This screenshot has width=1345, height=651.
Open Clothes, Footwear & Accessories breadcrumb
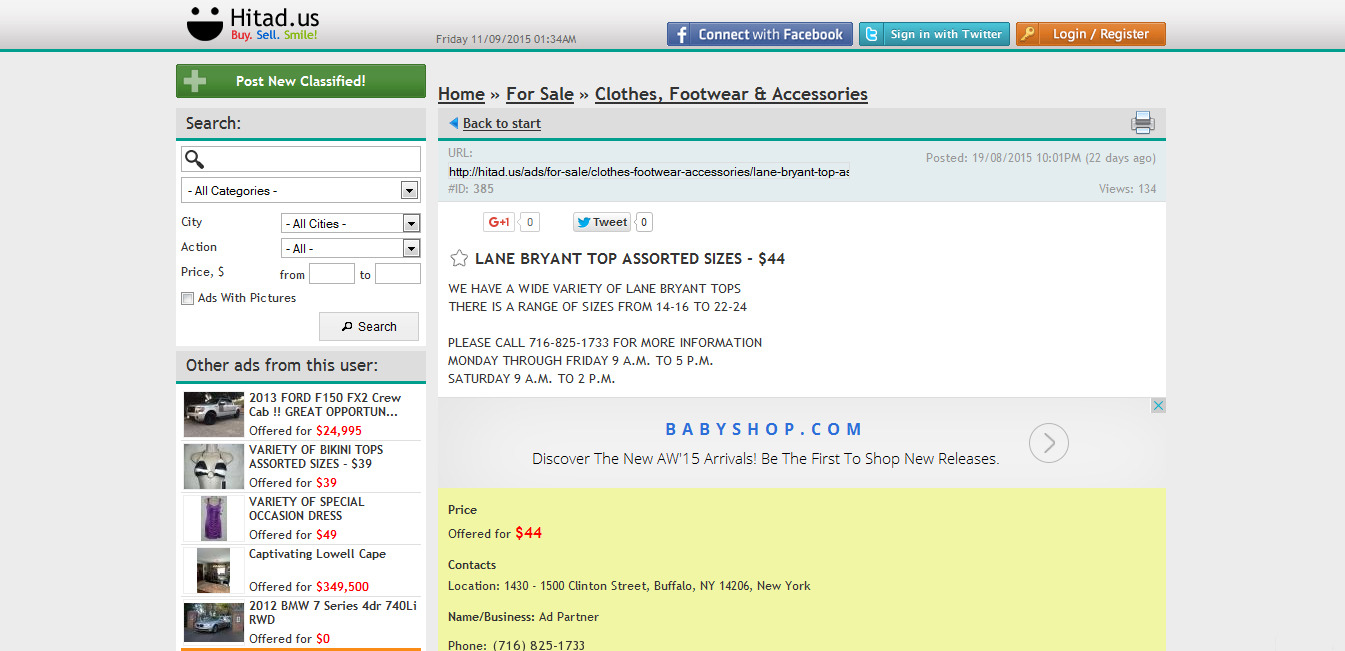tap(731, 94)
